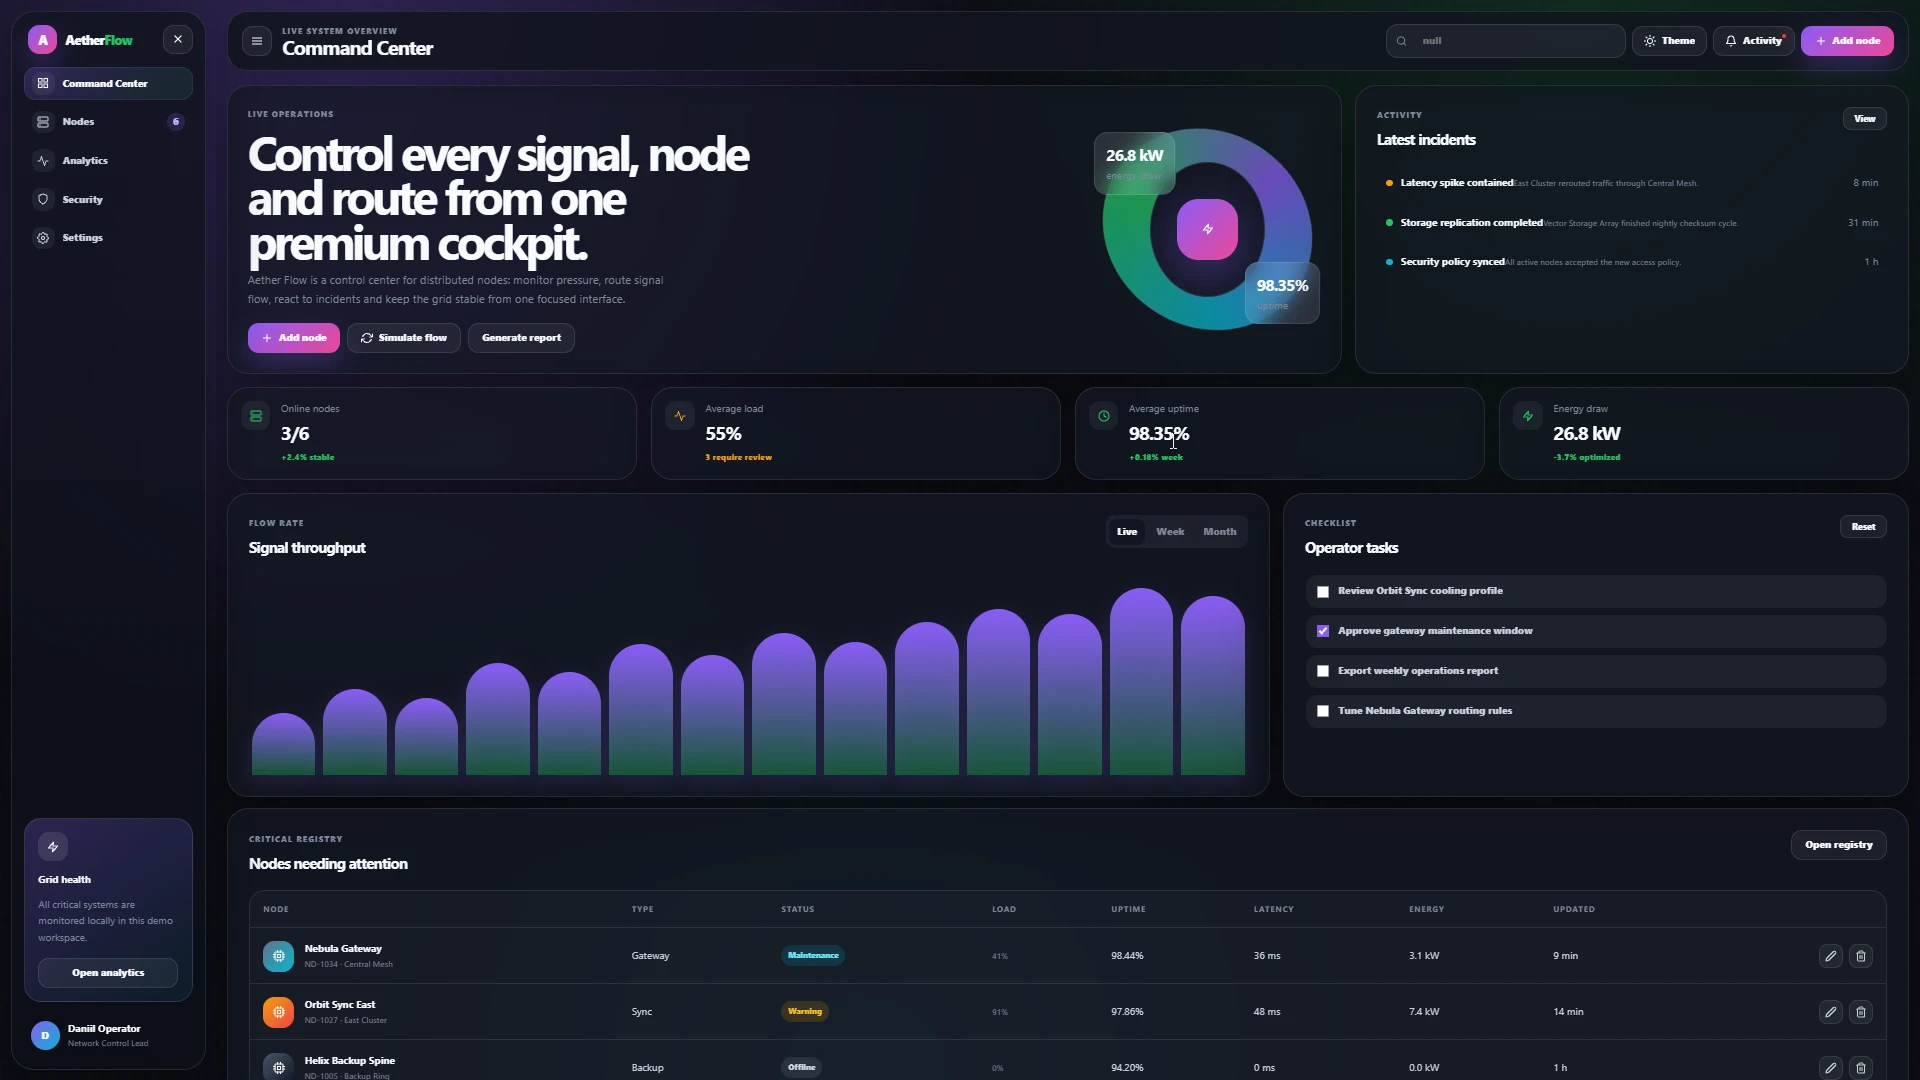Reset the Operator tasks checklist
Image resolution: width=1920 pixels, height=1080 pixels.
click(1863, 527)
